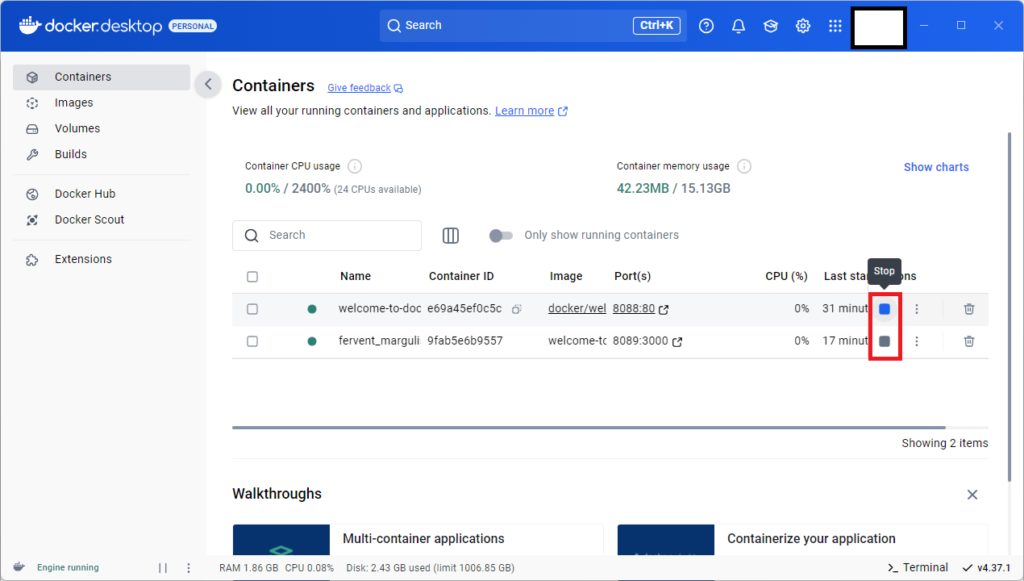1024x581 pixels.
Task: Click the running status dot of welcome-to-docker
Action: 312,309
